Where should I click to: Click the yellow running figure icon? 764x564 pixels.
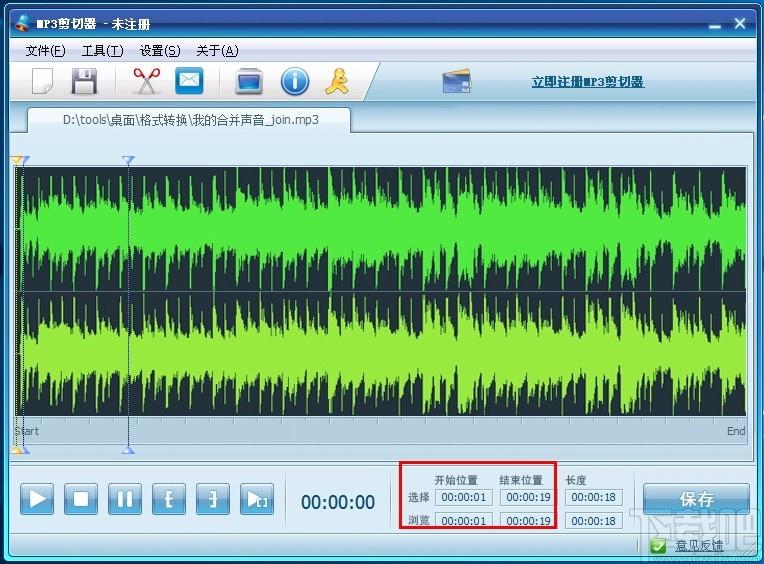337,81
